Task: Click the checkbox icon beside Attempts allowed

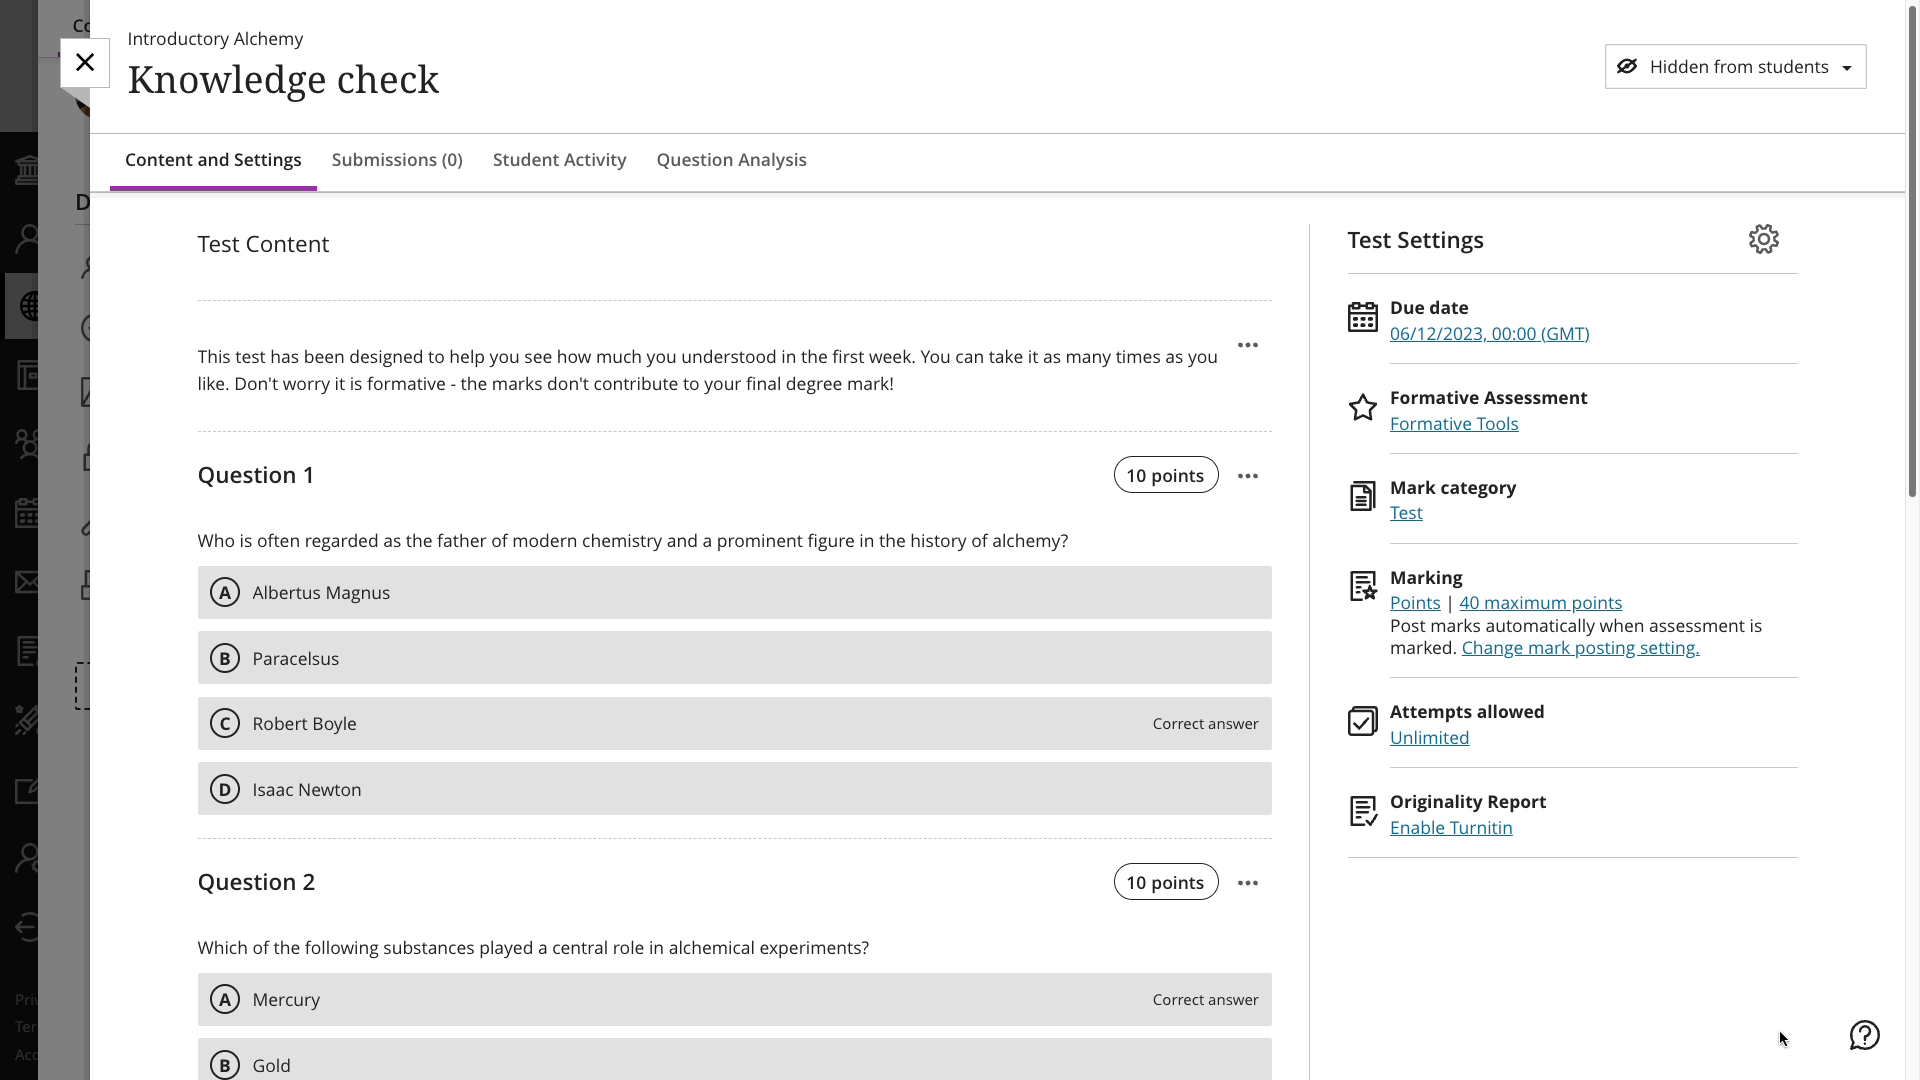Action: pyautogui.click(x=1362, y=721)
